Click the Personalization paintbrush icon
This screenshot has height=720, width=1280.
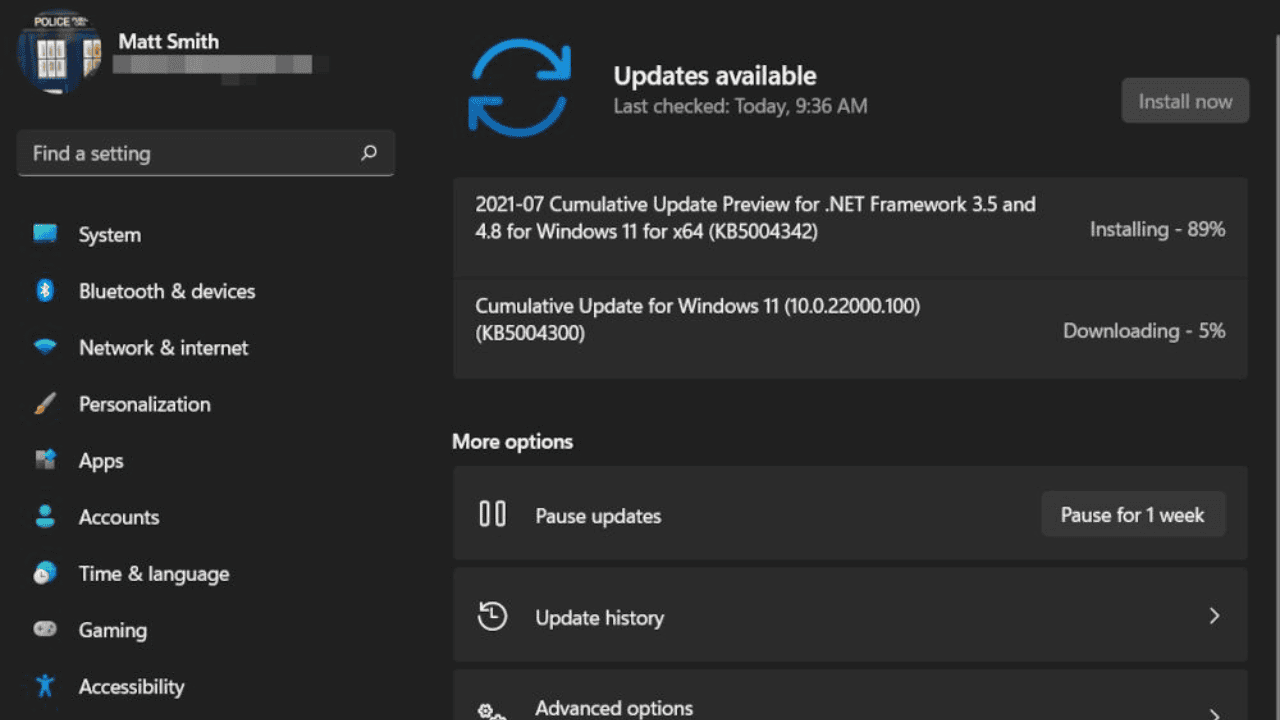(45, 404)
